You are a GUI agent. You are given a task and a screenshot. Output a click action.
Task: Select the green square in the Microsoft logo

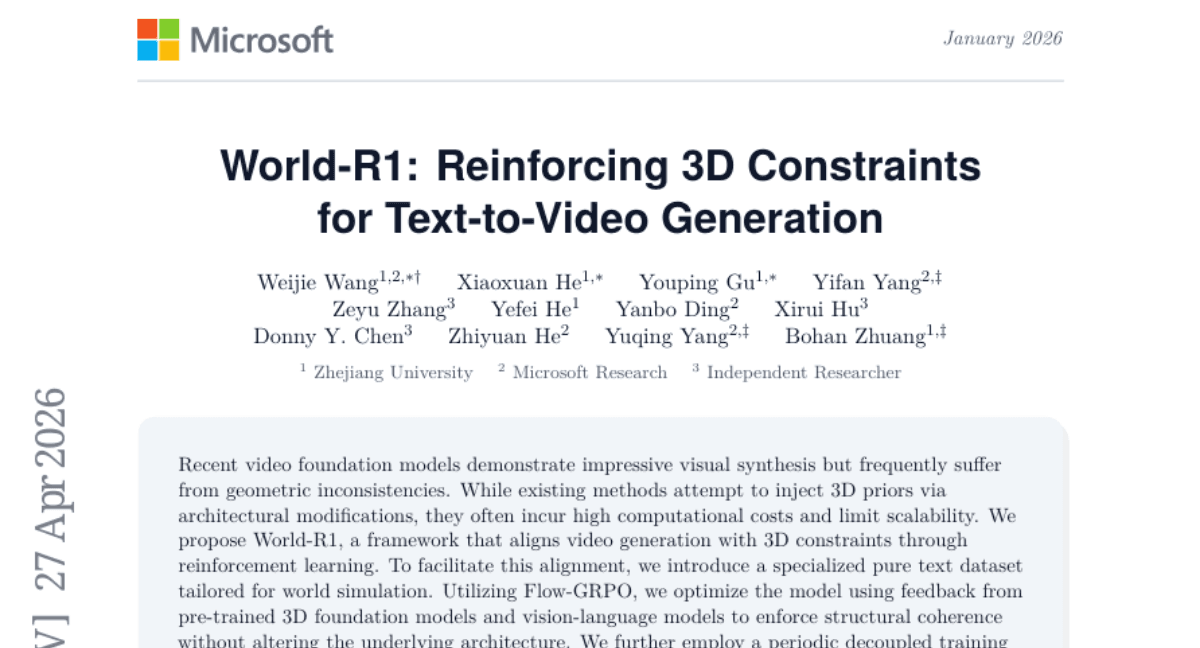[168, 30]
